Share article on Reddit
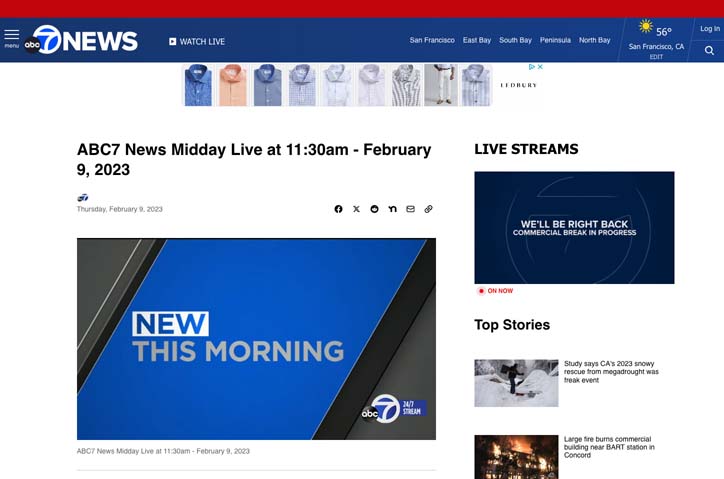The height and width of the screenshot is (479, 724). [x=374, y=209]
